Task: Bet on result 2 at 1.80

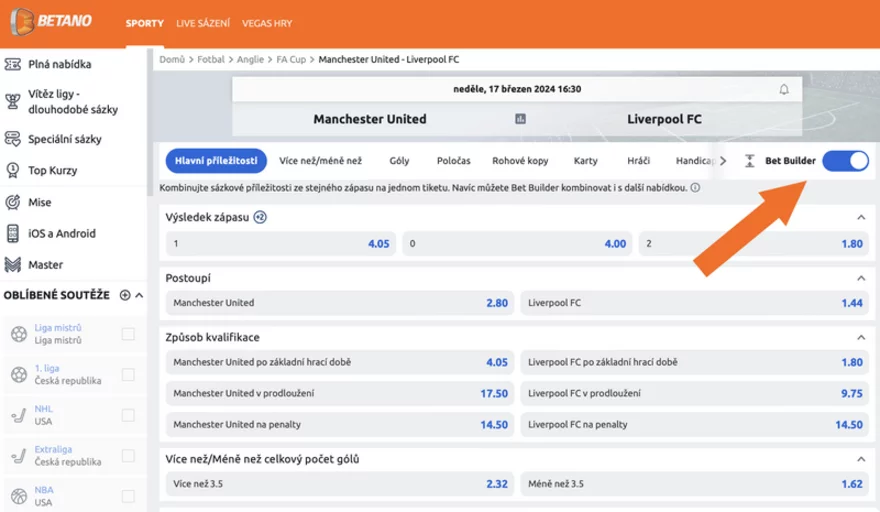Action: tap(754, 244)
